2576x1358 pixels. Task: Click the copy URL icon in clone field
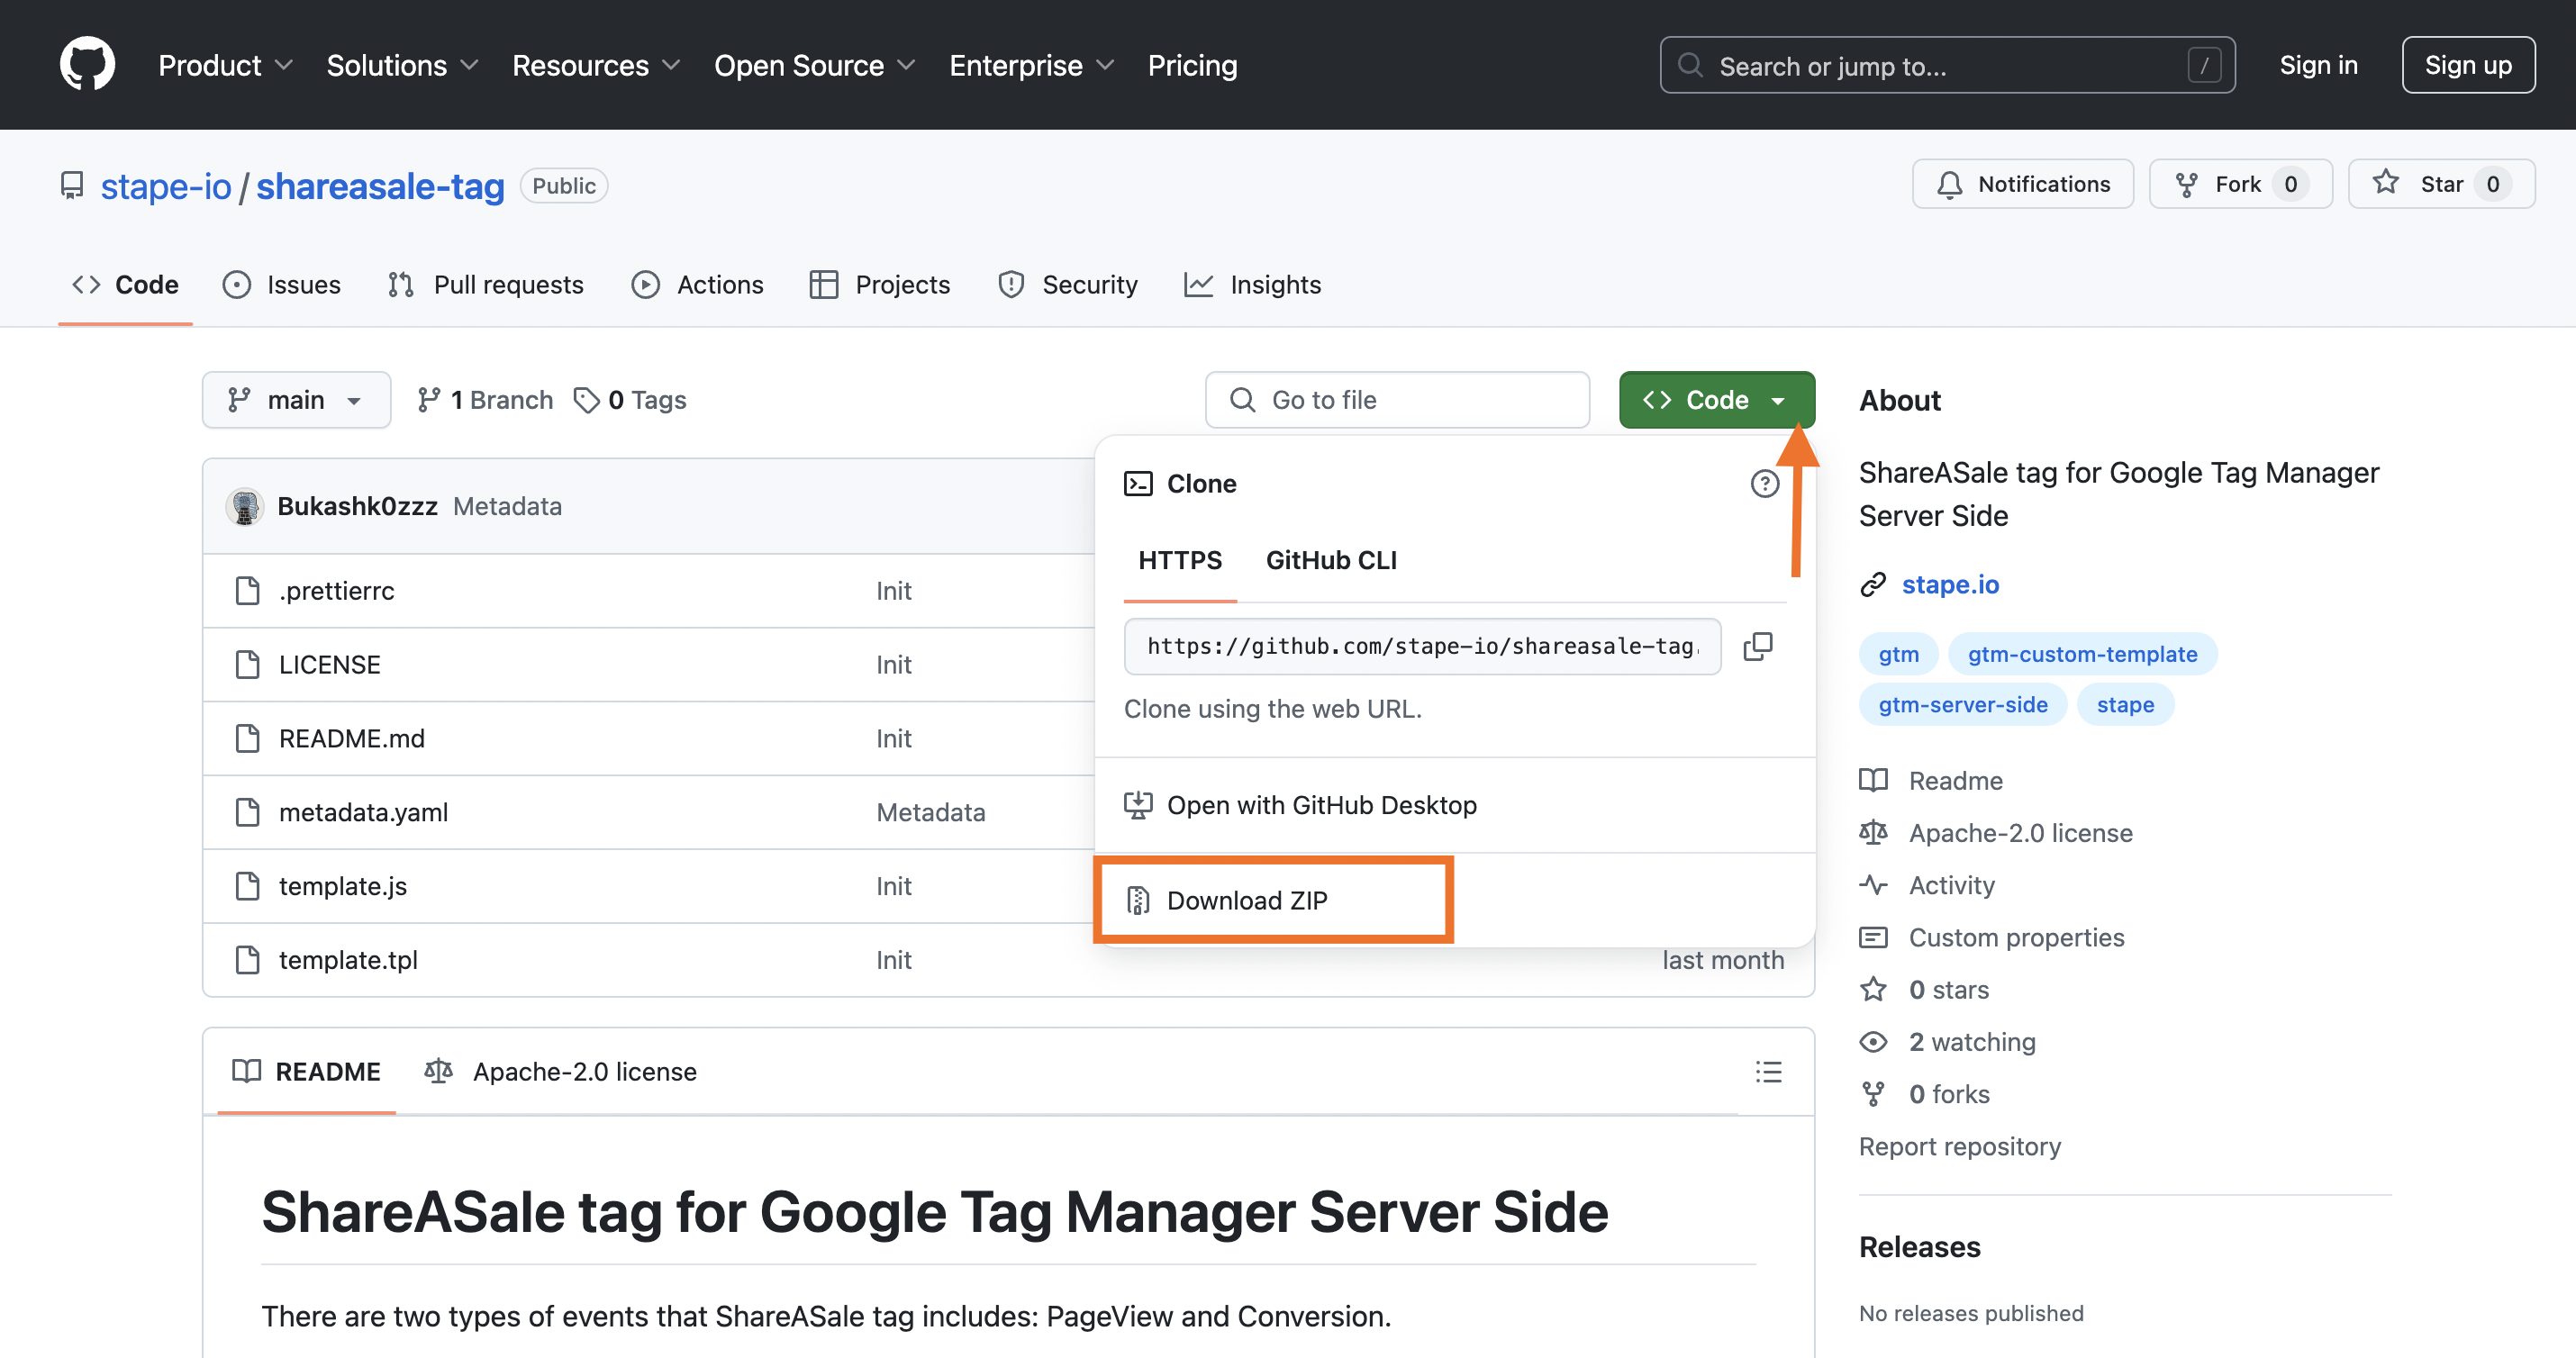point(1756,646)
